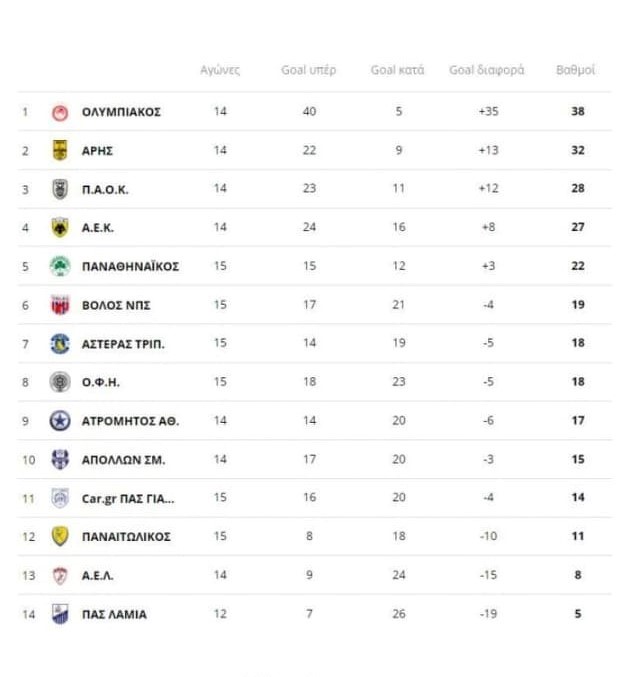Click the P.A.O.K. club crest icon
Image resolution: width=626 pixels, height=677 pixels.
coord(60,189)
